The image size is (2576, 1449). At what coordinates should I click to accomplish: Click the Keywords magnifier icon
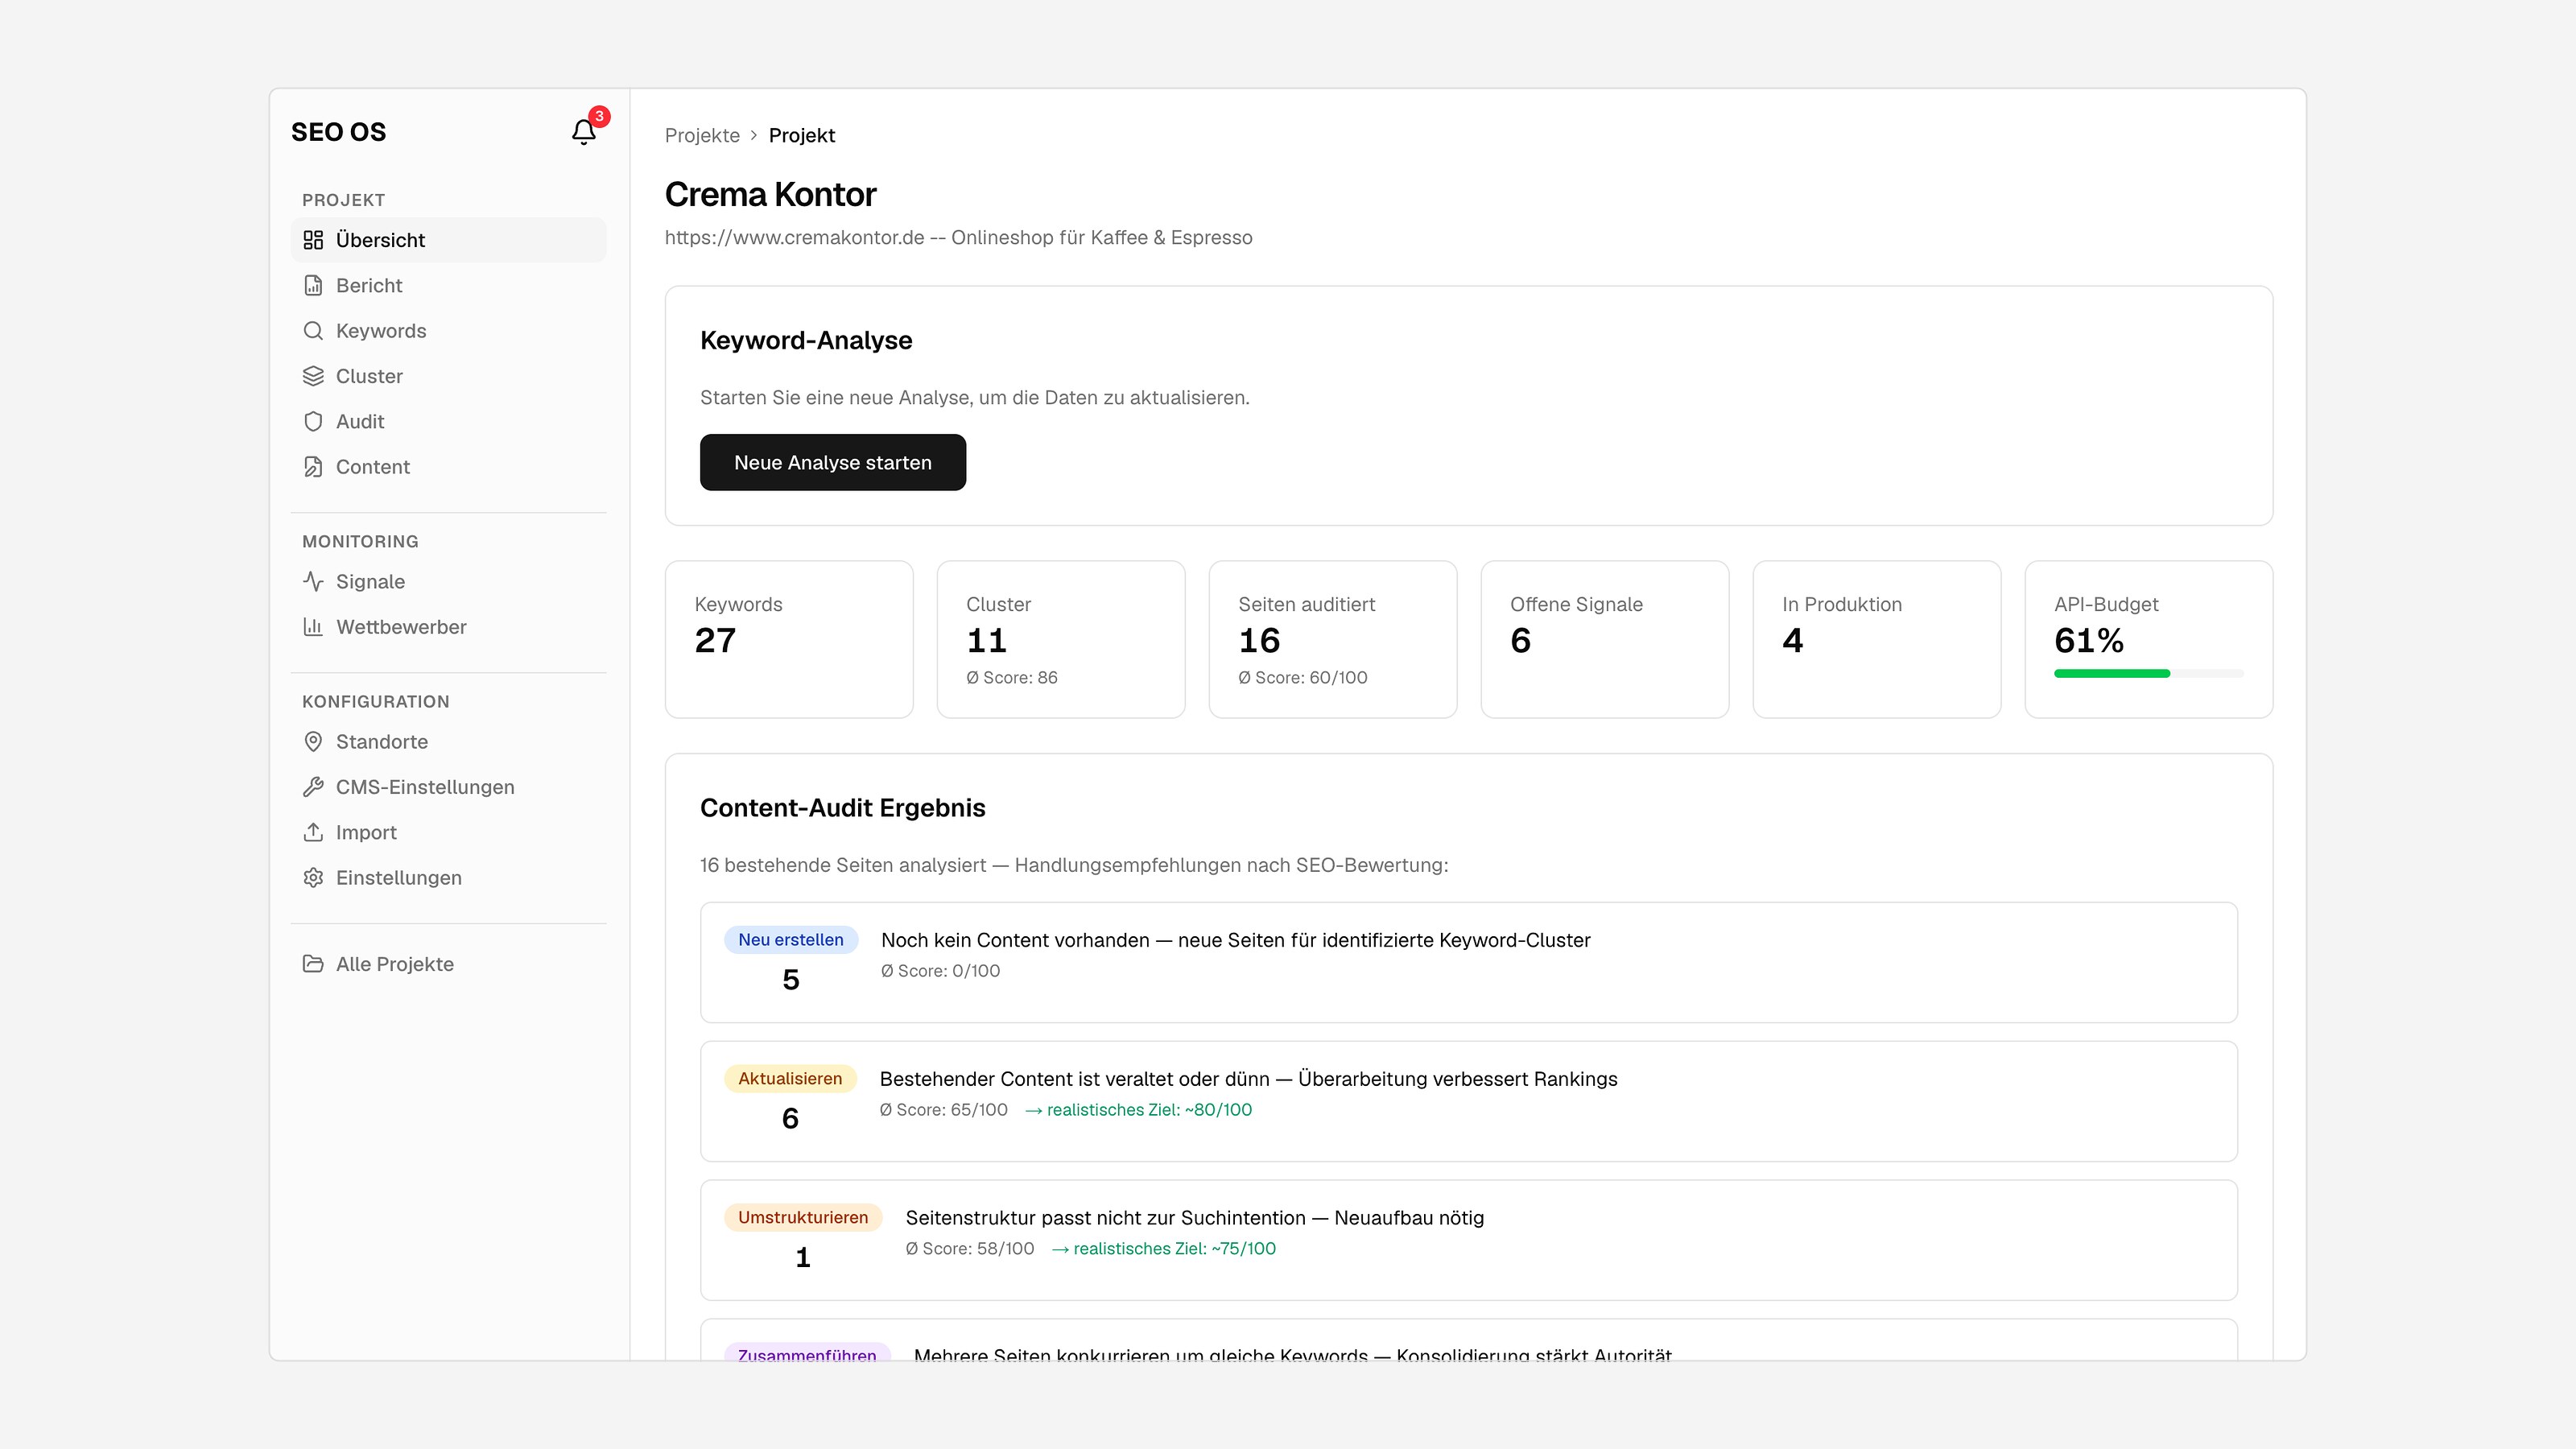click(313, 331)
